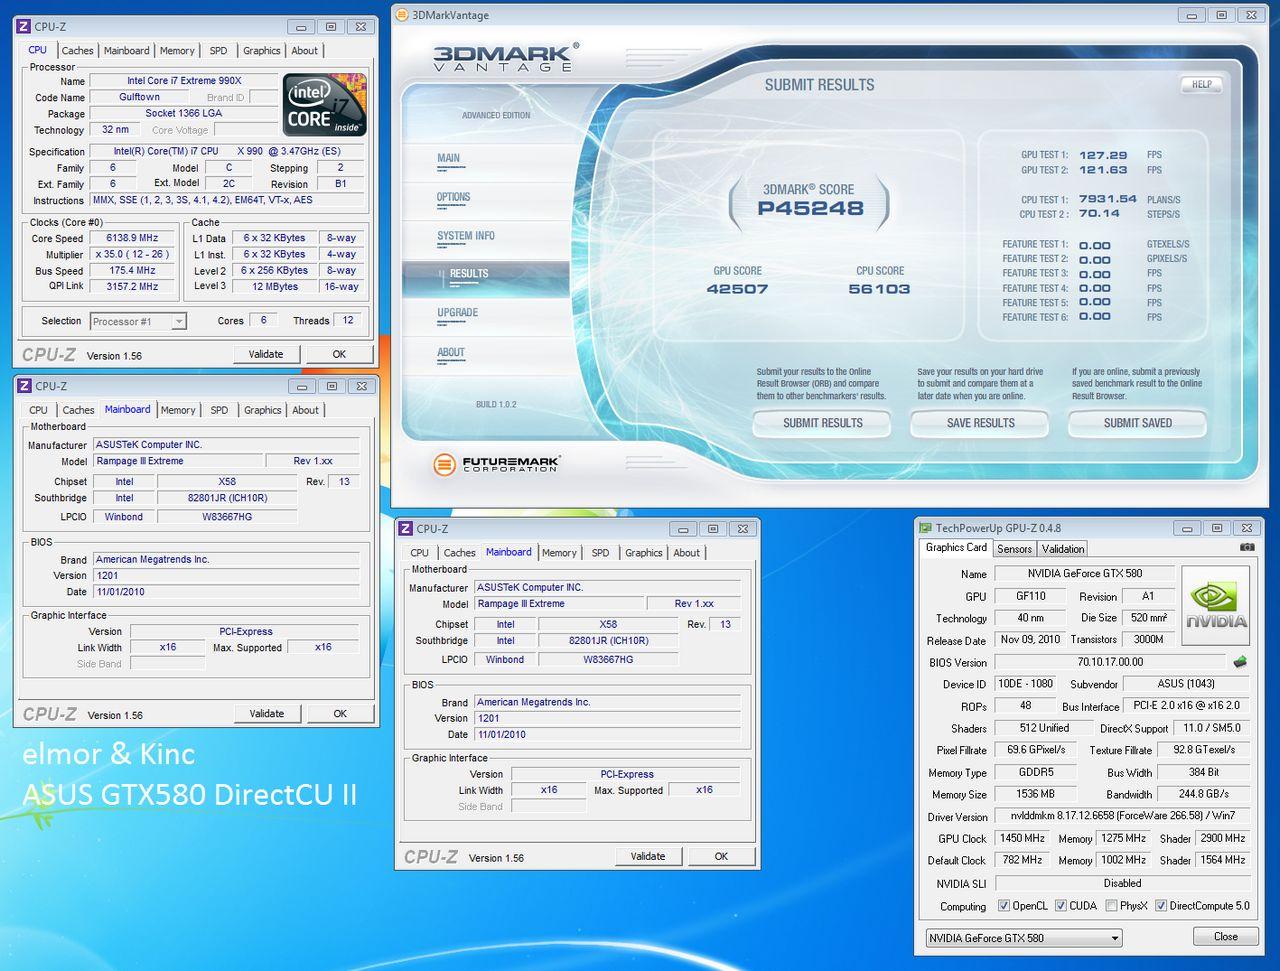Click the 3DMark Vantage logo
This screenshot has height=971, width=1280.
pyautogui.click(x=505, y=58)
